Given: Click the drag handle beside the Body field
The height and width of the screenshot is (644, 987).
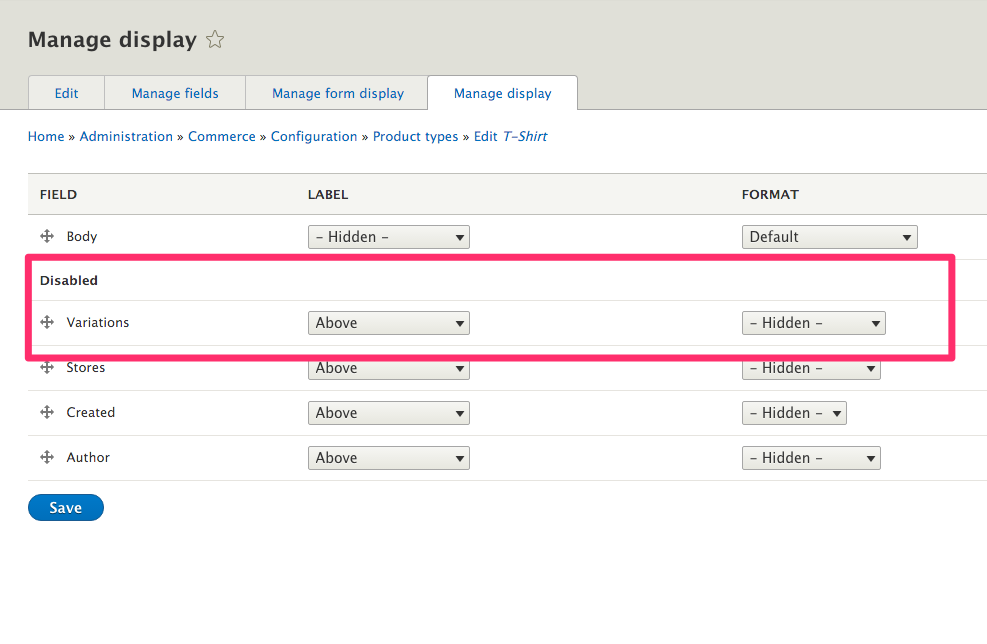Looking at the screenshot, I should (x=47, y=236).
